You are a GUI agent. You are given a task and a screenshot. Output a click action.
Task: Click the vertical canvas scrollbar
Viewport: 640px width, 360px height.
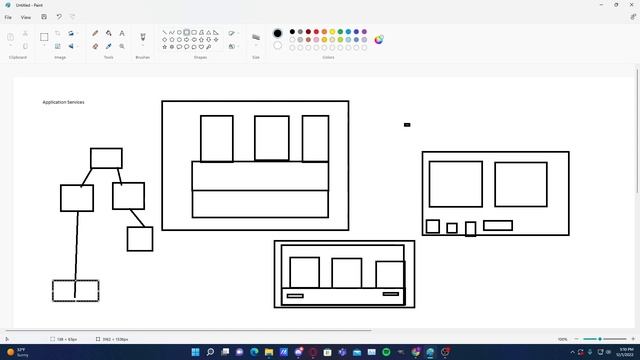[637, 131]
